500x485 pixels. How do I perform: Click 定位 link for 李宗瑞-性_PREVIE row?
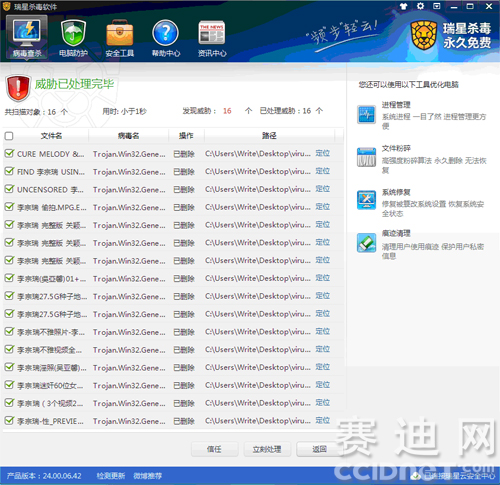[x=323, y=421]
